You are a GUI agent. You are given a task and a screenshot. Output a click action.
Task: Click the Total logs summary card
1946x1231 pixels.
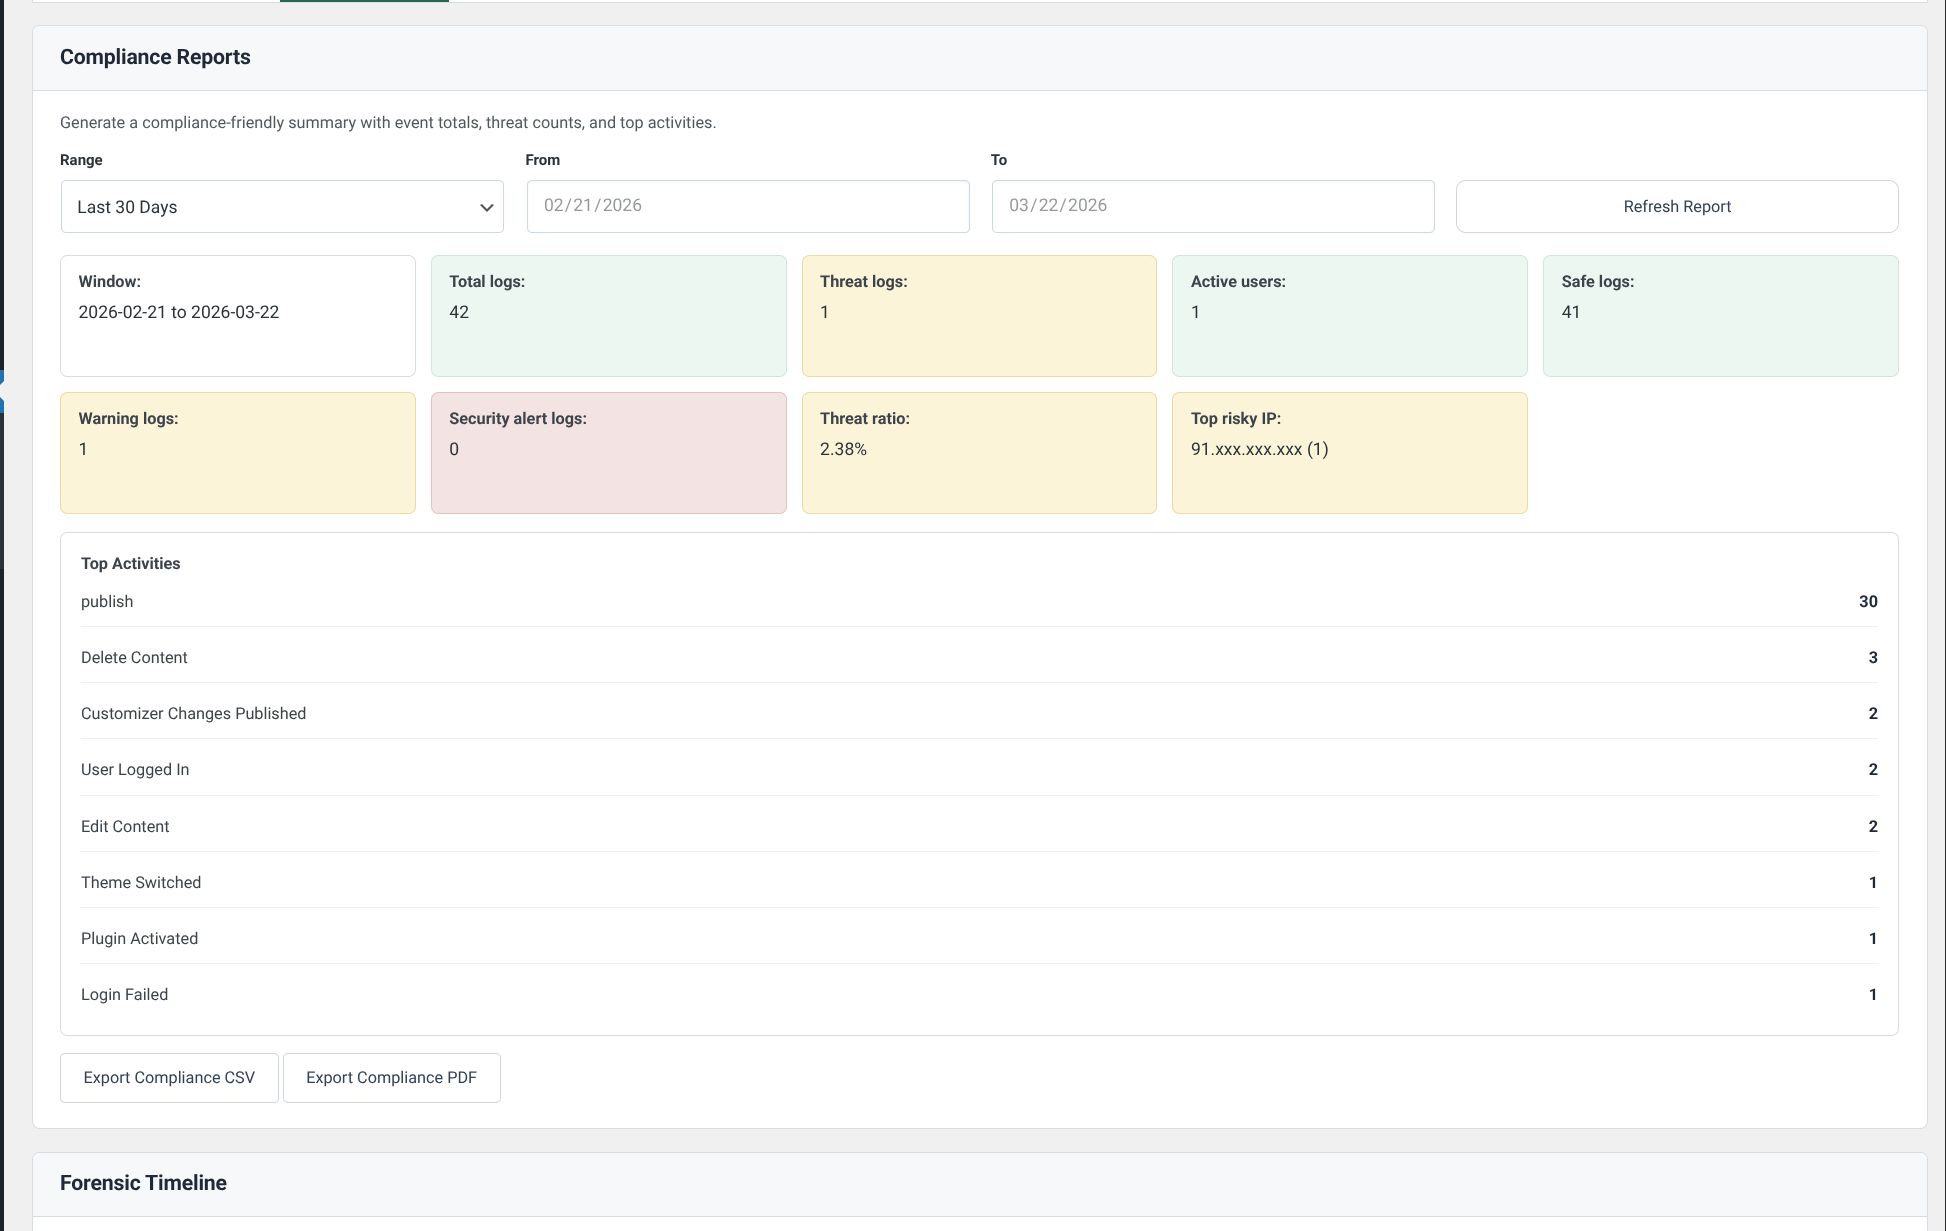[x=608, y=315]
